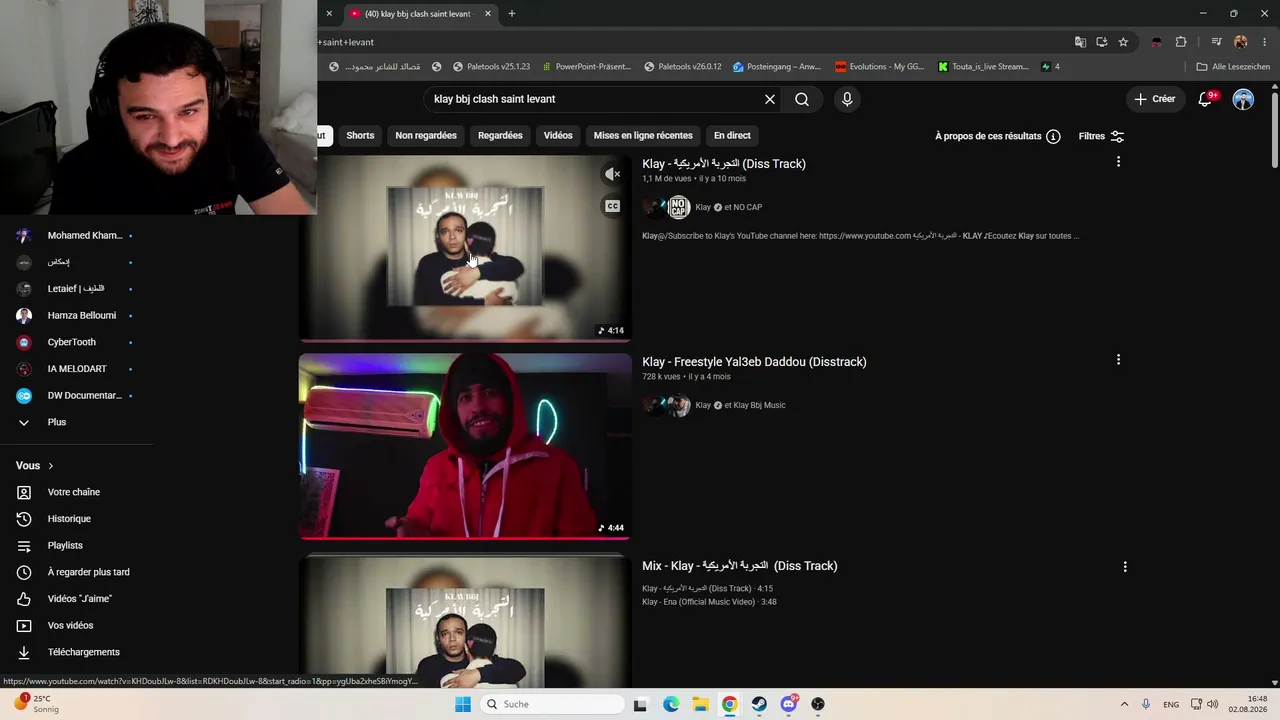Screen dimensions: 1280x720
Task: Open File Explorer from the taskbar
Action: coord(700,704)
